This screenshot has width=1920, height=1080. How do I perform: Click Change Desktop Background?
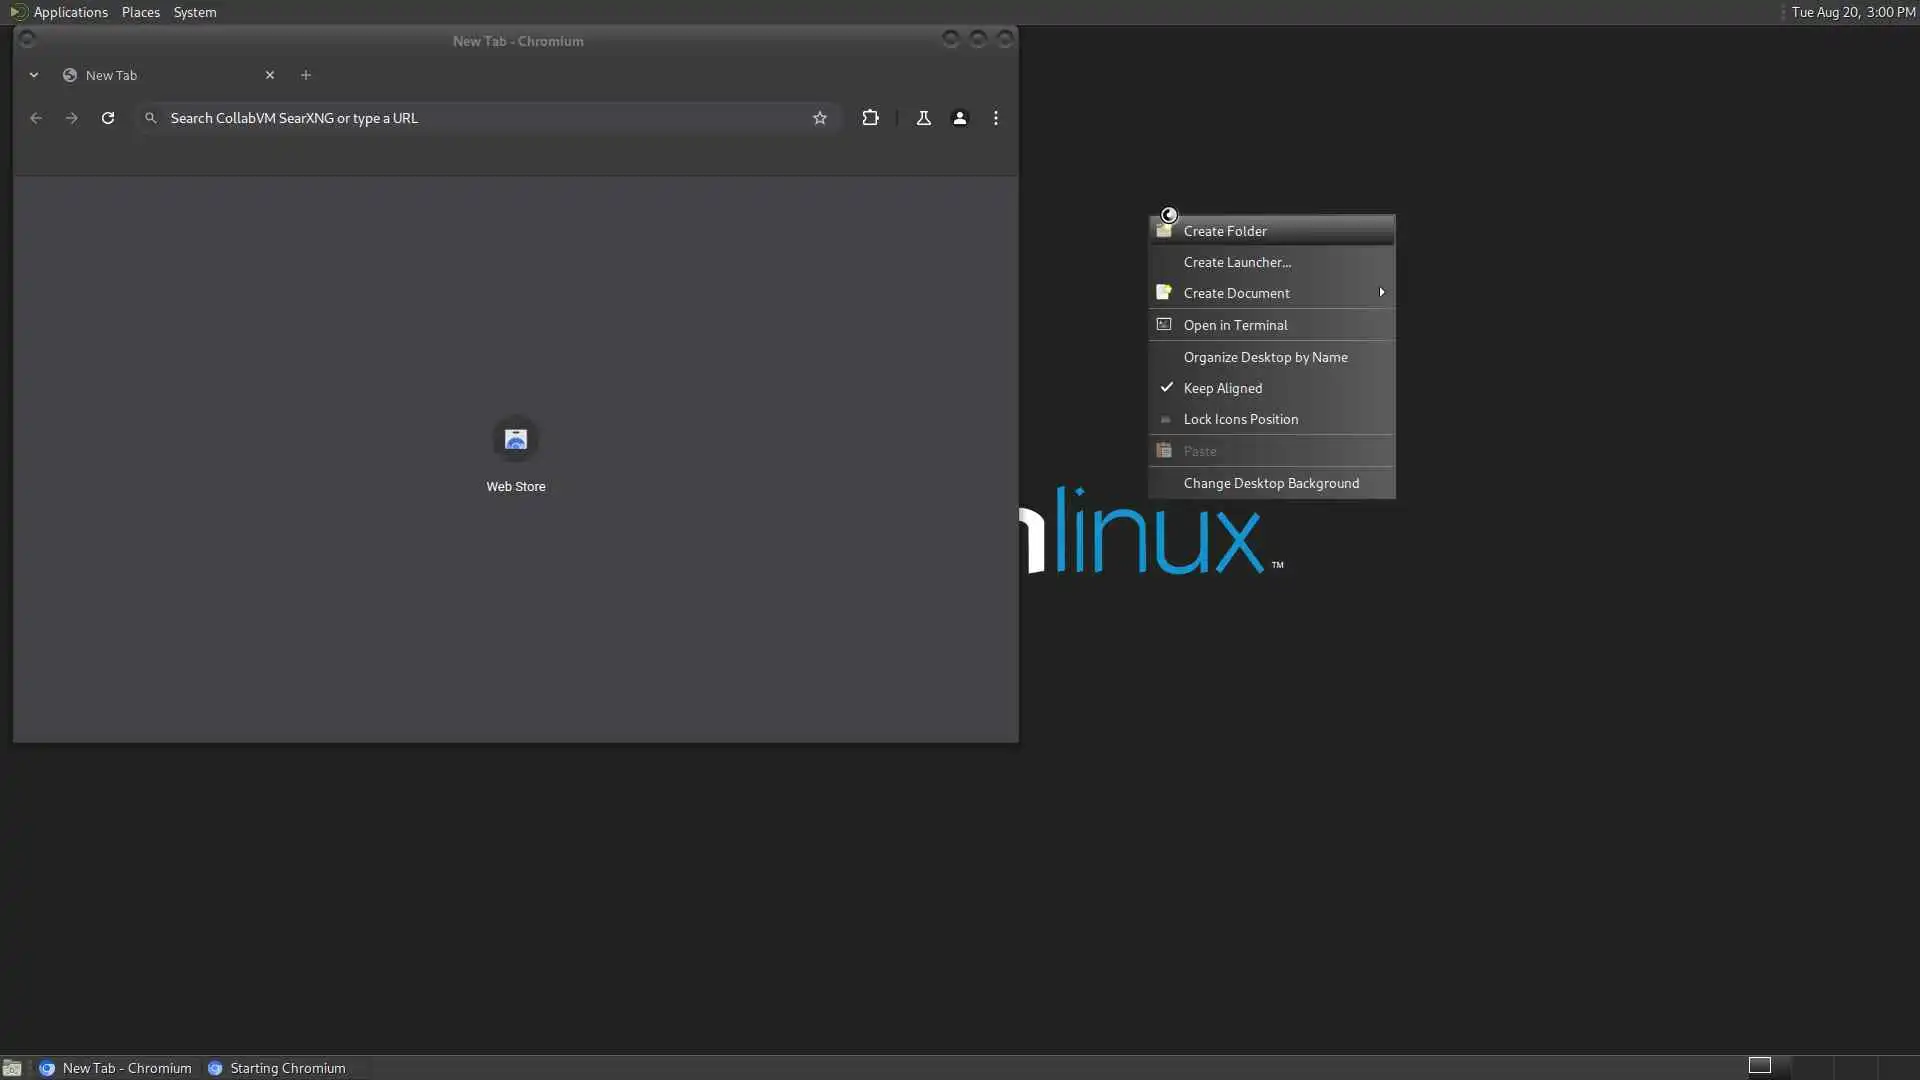[x=1270, y=483]
